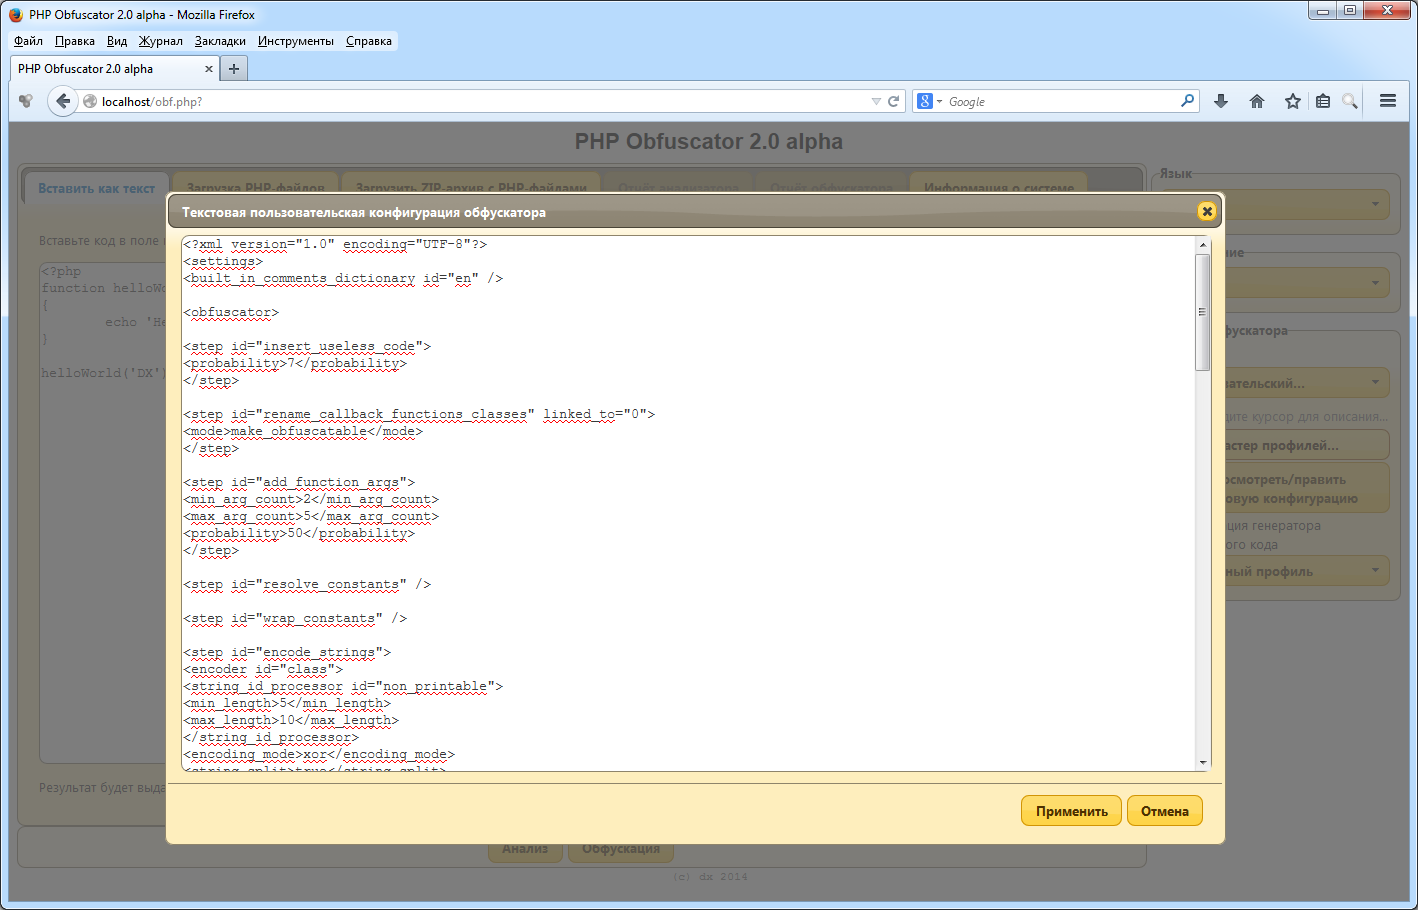
Task: Click the Применить button
Action: (1071, 811)
